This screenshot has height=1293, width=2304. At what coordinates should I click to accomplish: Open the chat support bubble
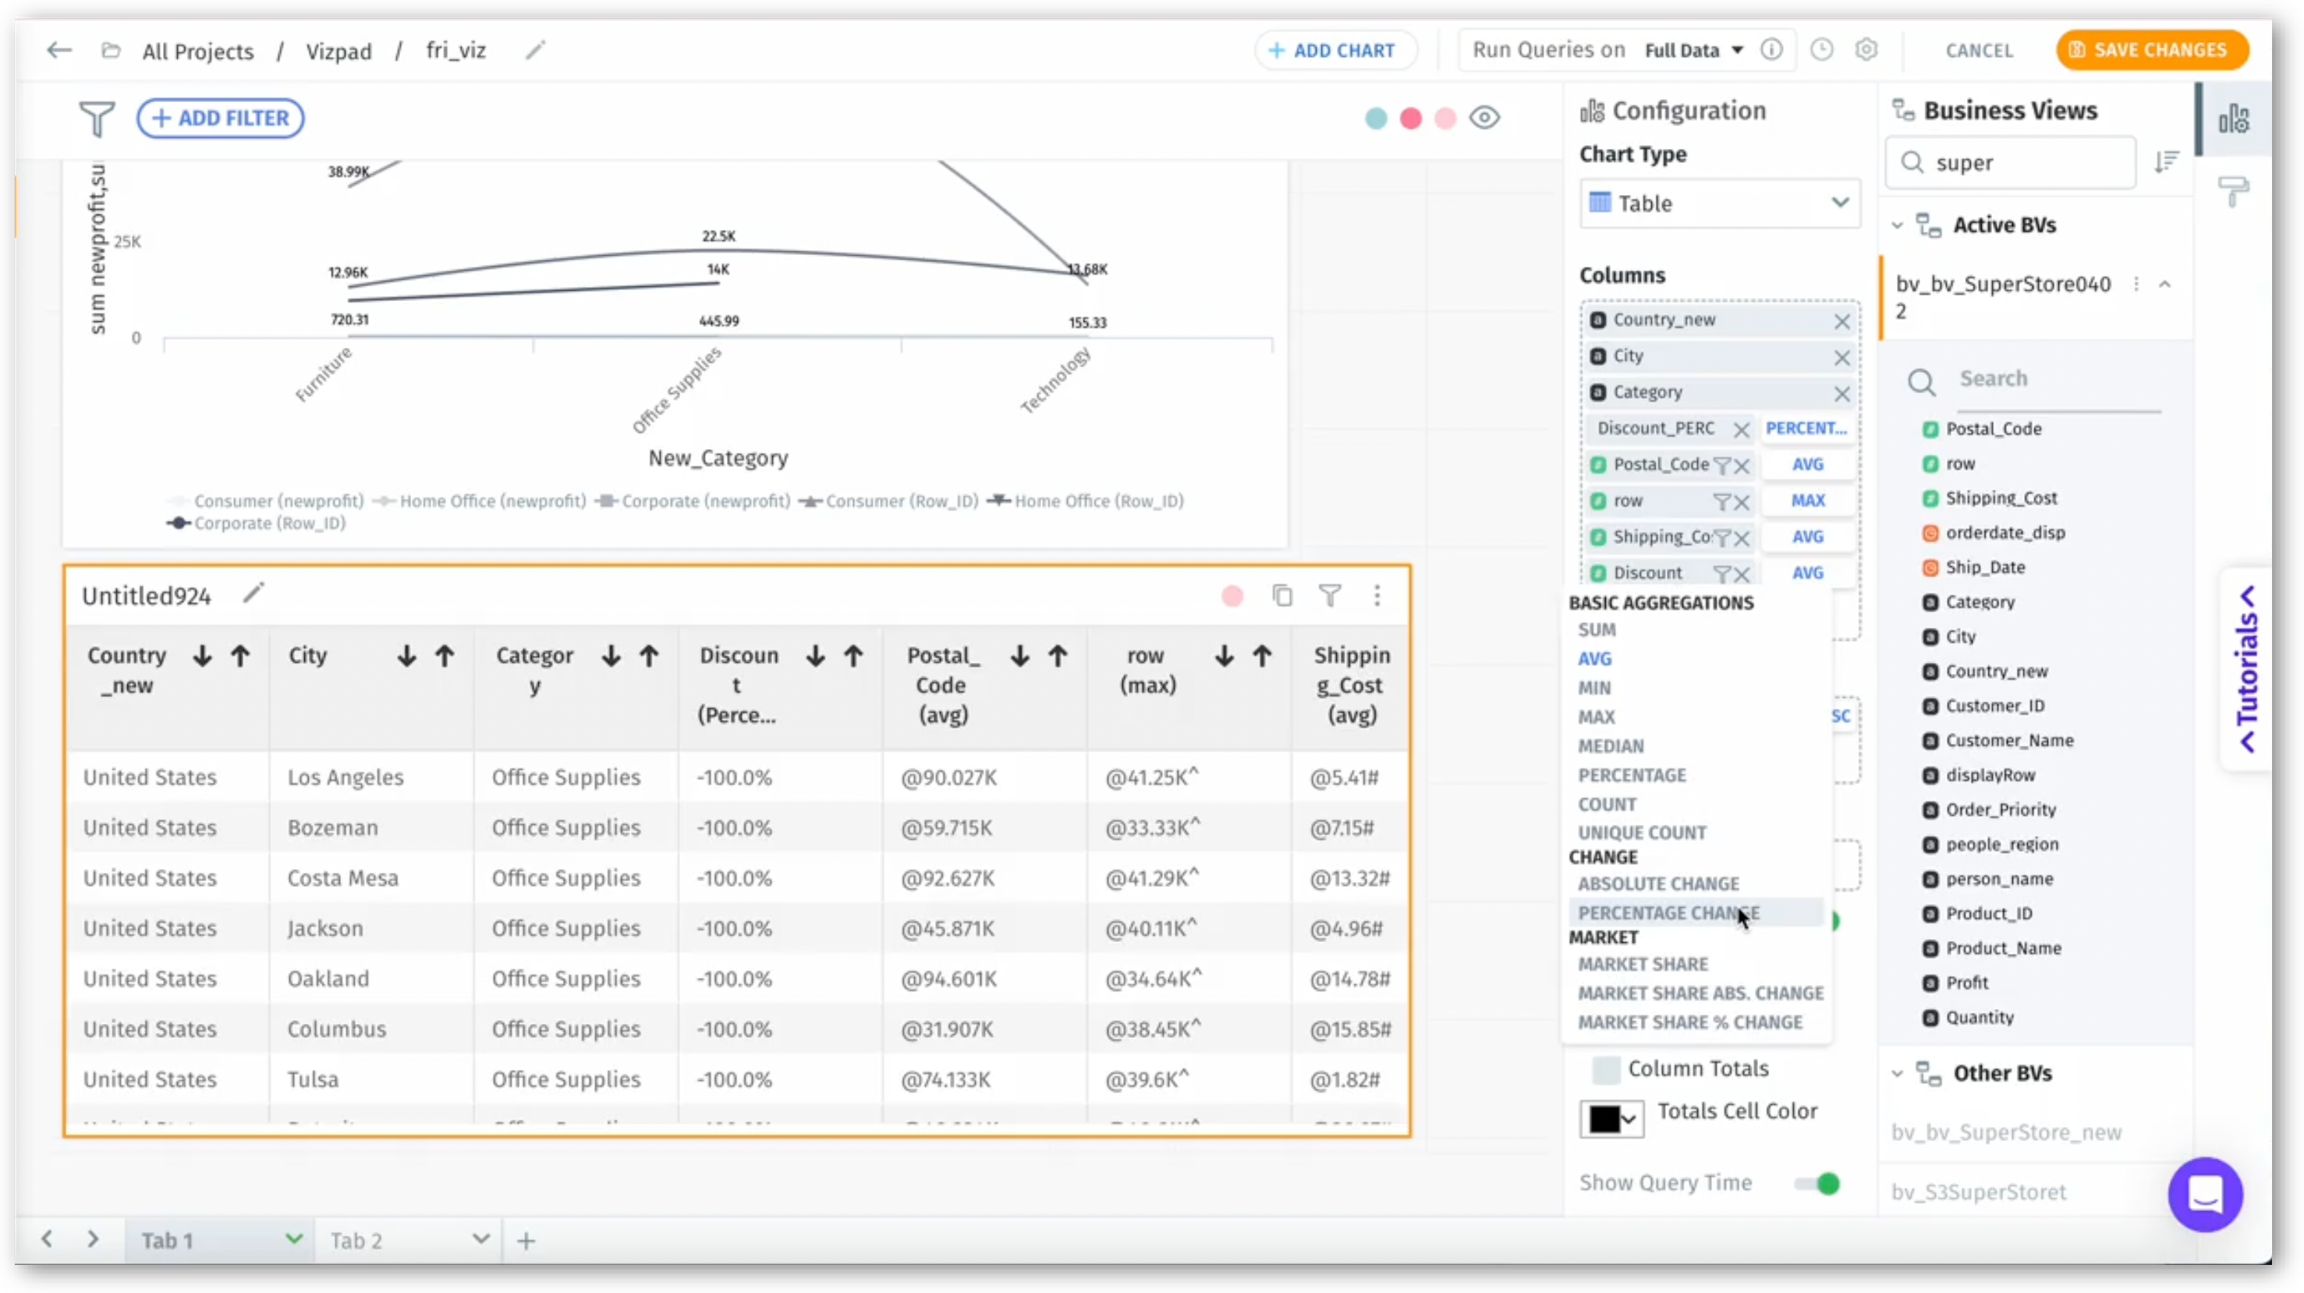pos(2205,1194)
